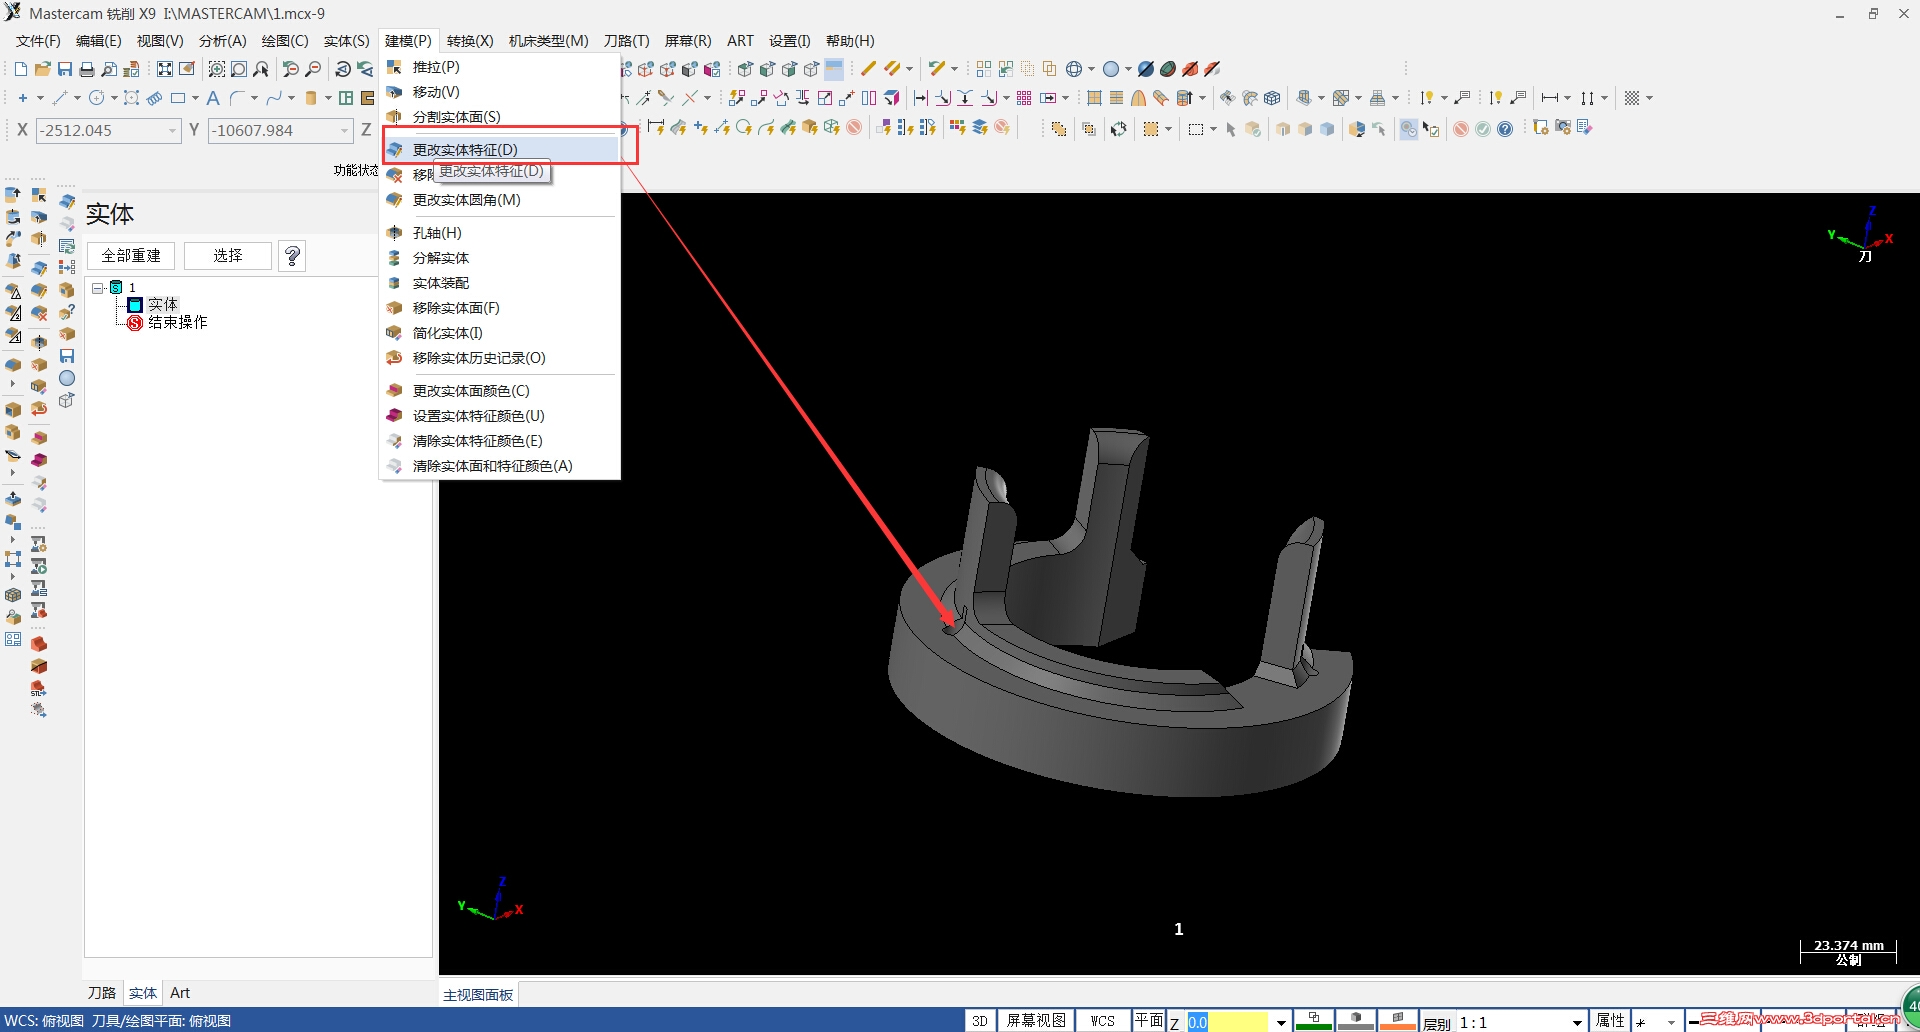The image size is (1920, 1032).
Task: Open the 机床类型(M) menu
Action: pos(548,41)
